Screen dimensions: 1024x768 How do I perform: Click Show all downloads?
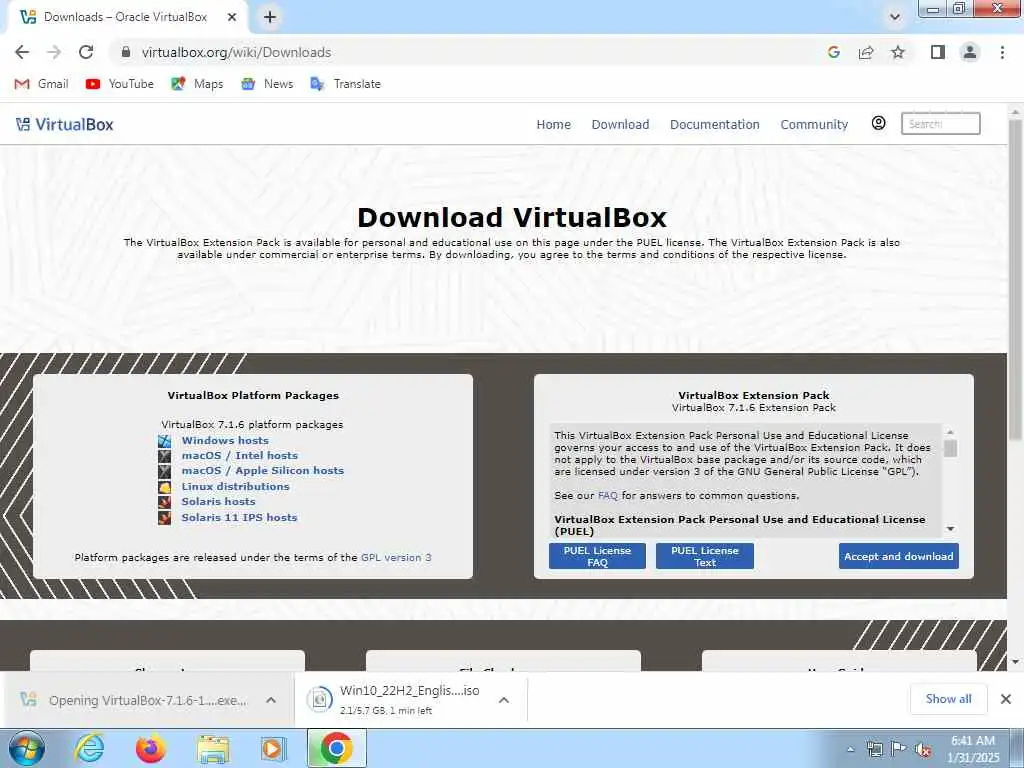click(948, 699)
